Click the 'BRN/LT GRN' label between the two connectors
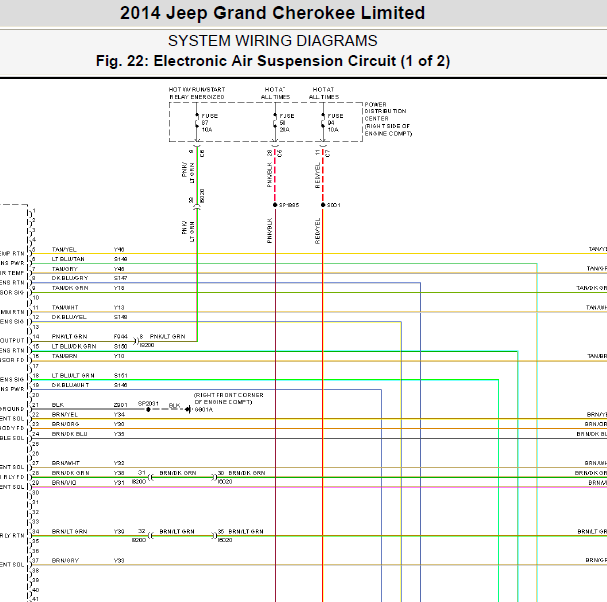Screen dimensions: 607x602 coord(177,532)
